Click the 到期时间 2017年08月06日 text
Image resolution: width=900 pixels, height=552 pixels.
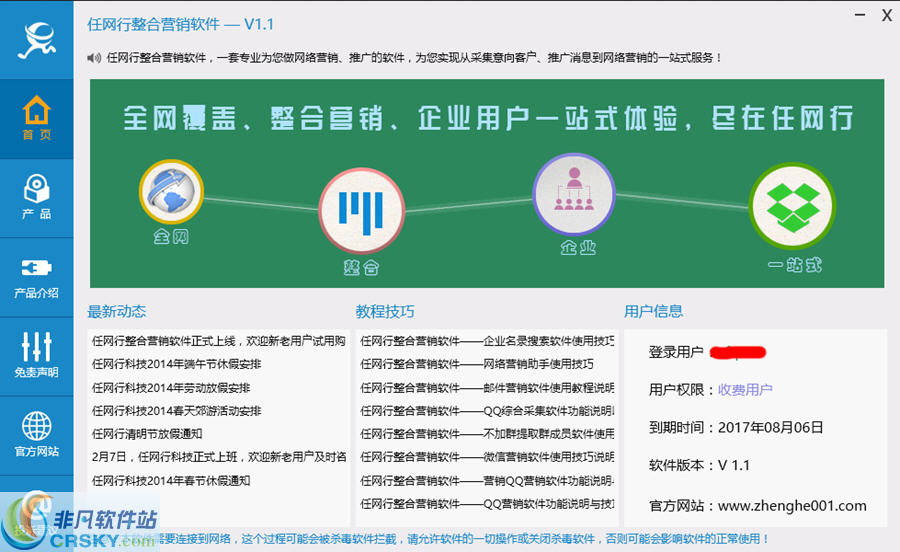coord(736,427)
